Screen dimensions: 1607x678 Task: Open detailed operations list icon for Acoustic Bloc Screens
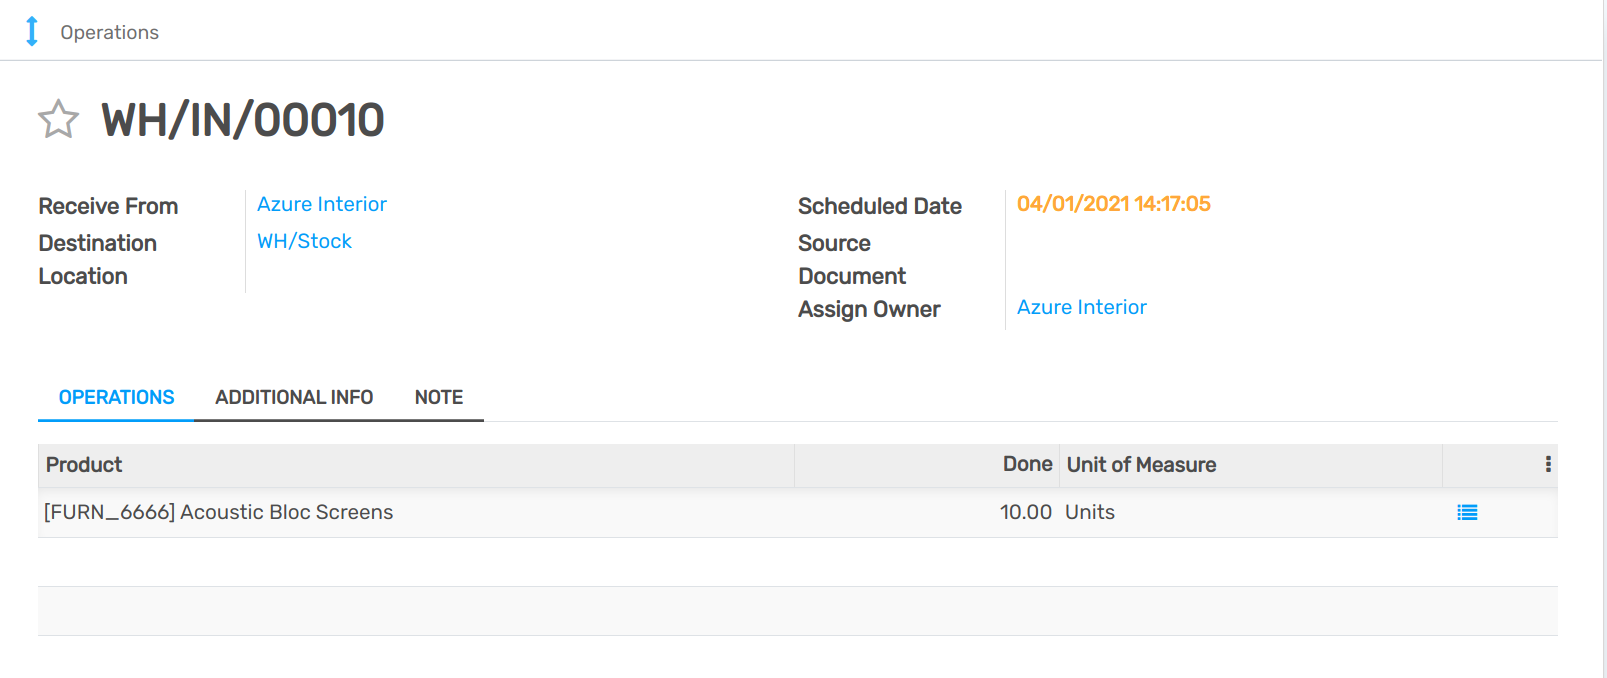(x=1467, y=513)
